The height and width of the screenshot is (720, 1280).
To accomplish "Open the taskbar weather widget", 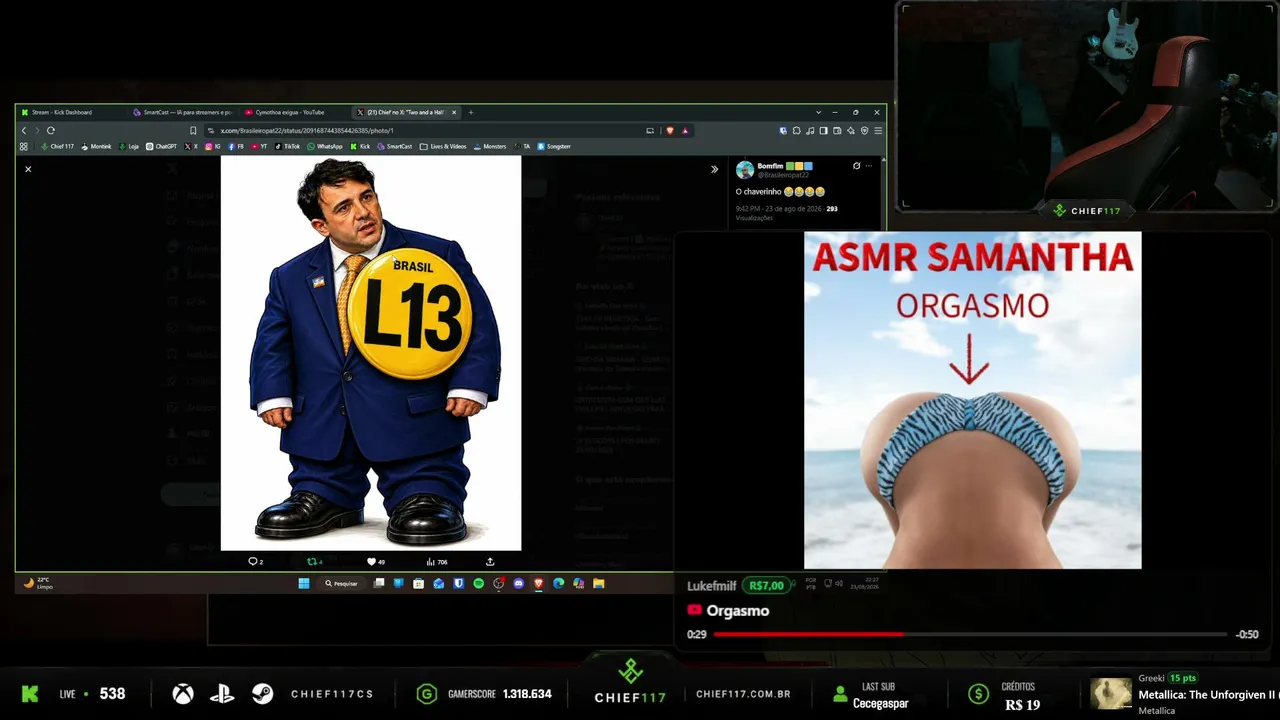I will 38,583.
